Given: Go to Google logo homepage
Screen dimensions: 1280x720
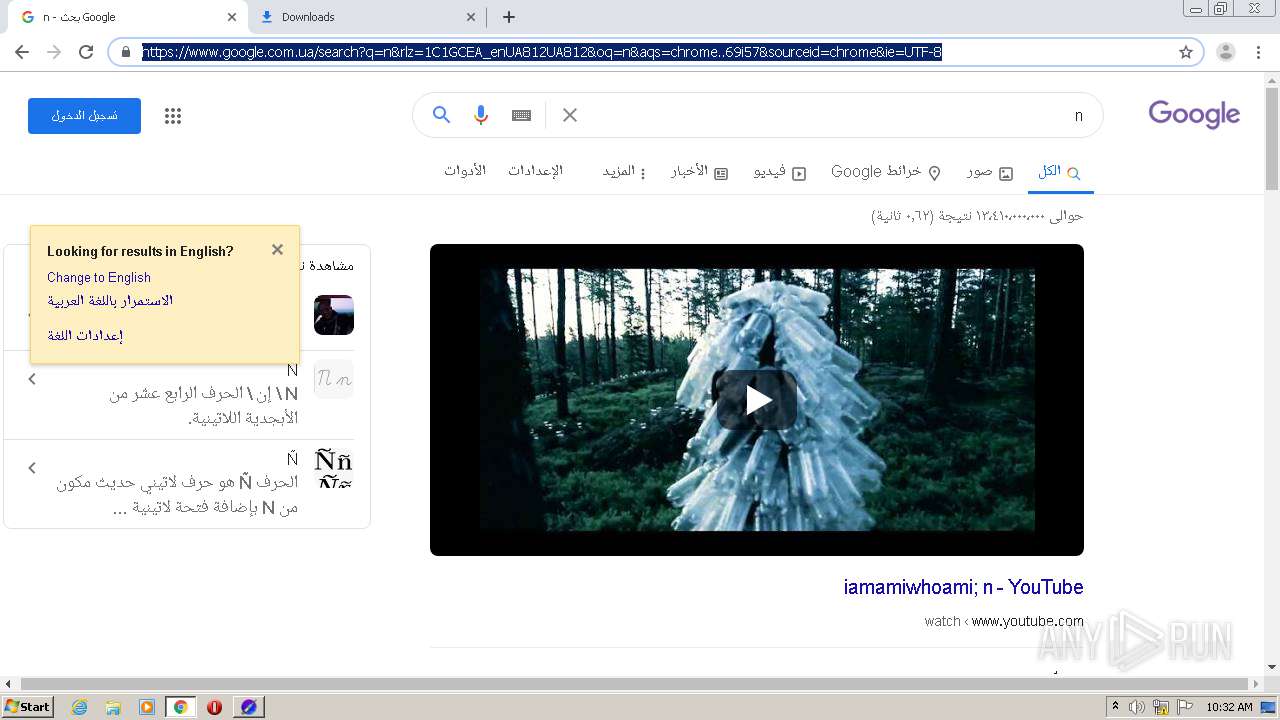Looking at the screenshot, I should 1194,114.
